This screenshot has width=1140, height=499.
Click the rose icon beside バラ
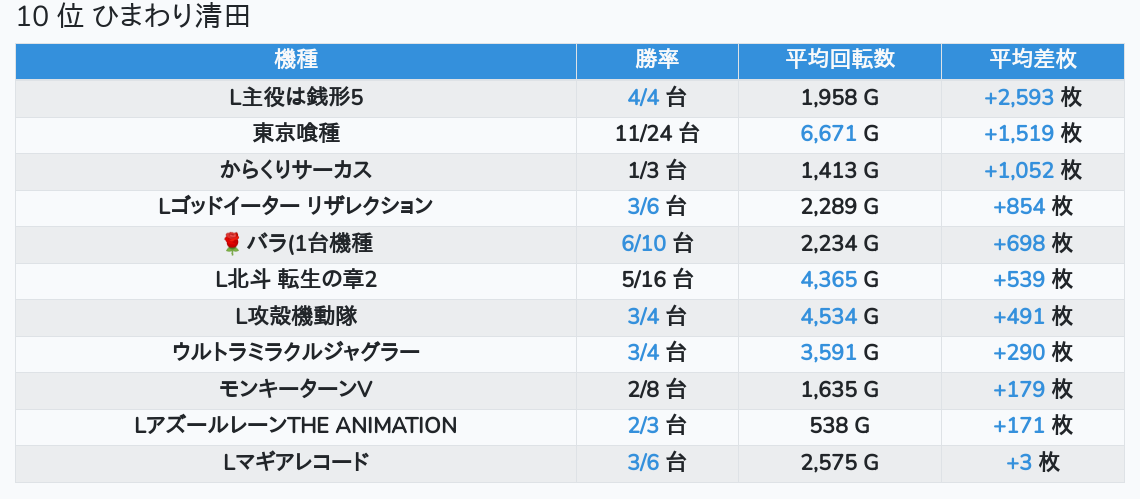(x=232, y=243)
